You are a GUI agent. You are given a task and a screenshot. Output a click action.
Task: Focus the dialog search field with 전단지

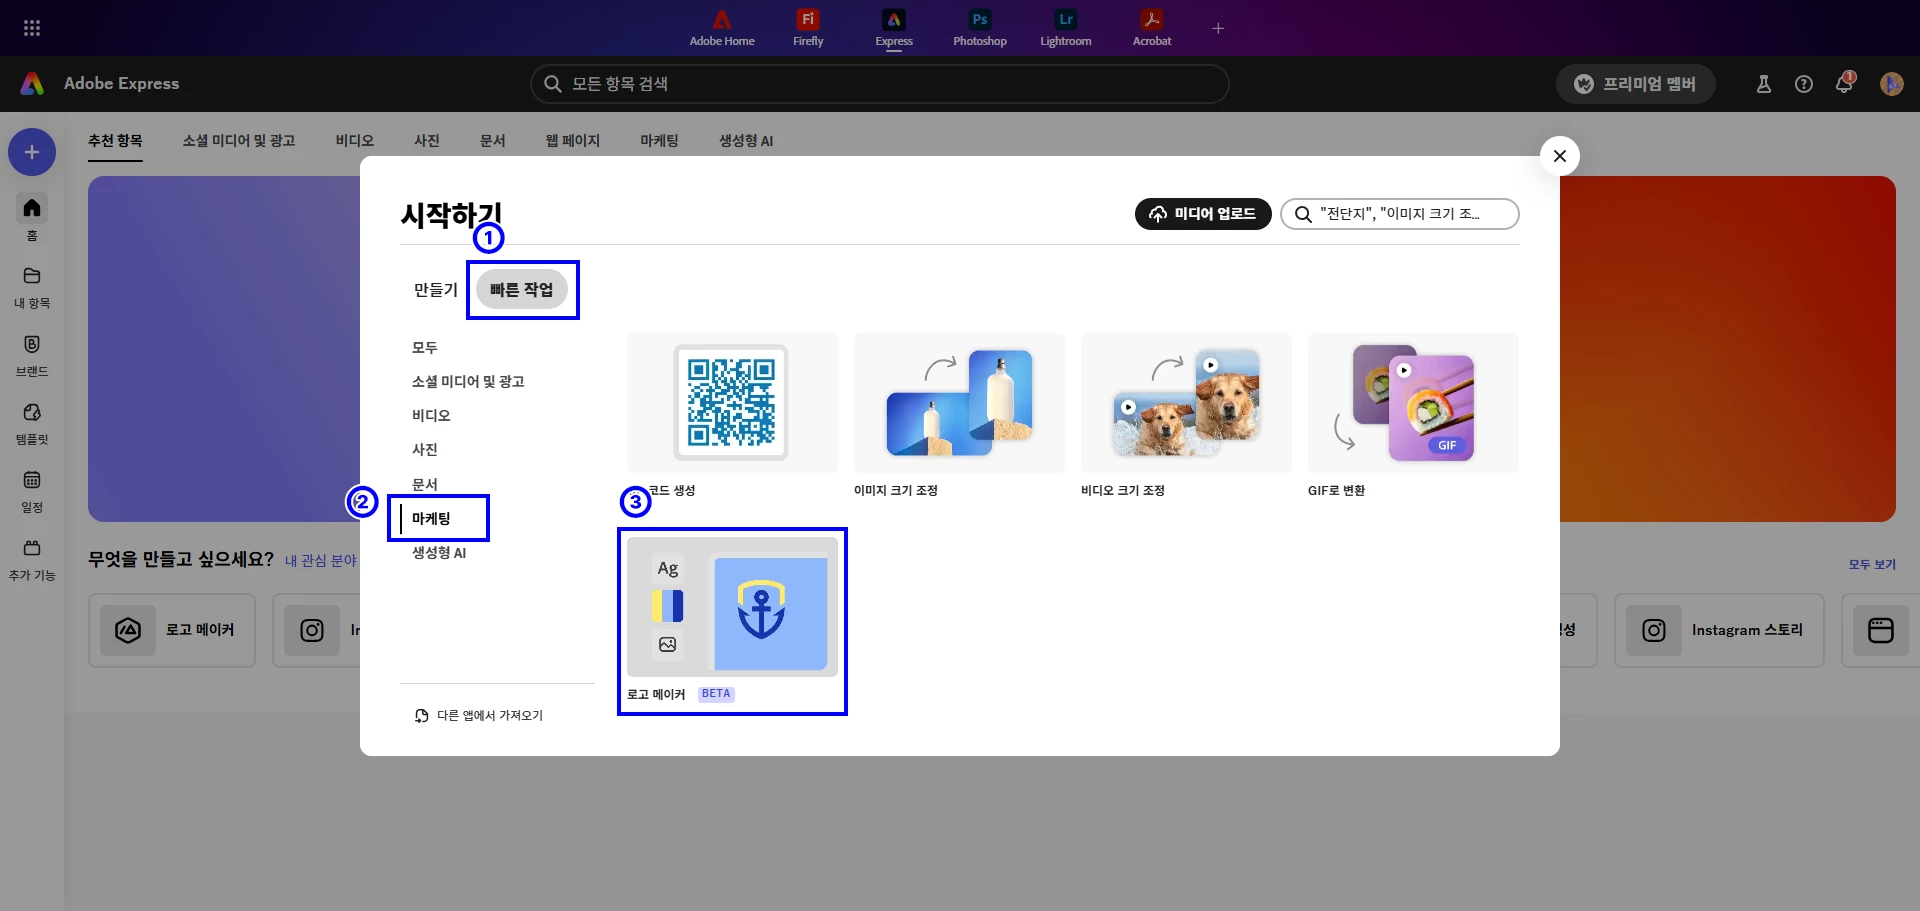[x=1400, y=214]
